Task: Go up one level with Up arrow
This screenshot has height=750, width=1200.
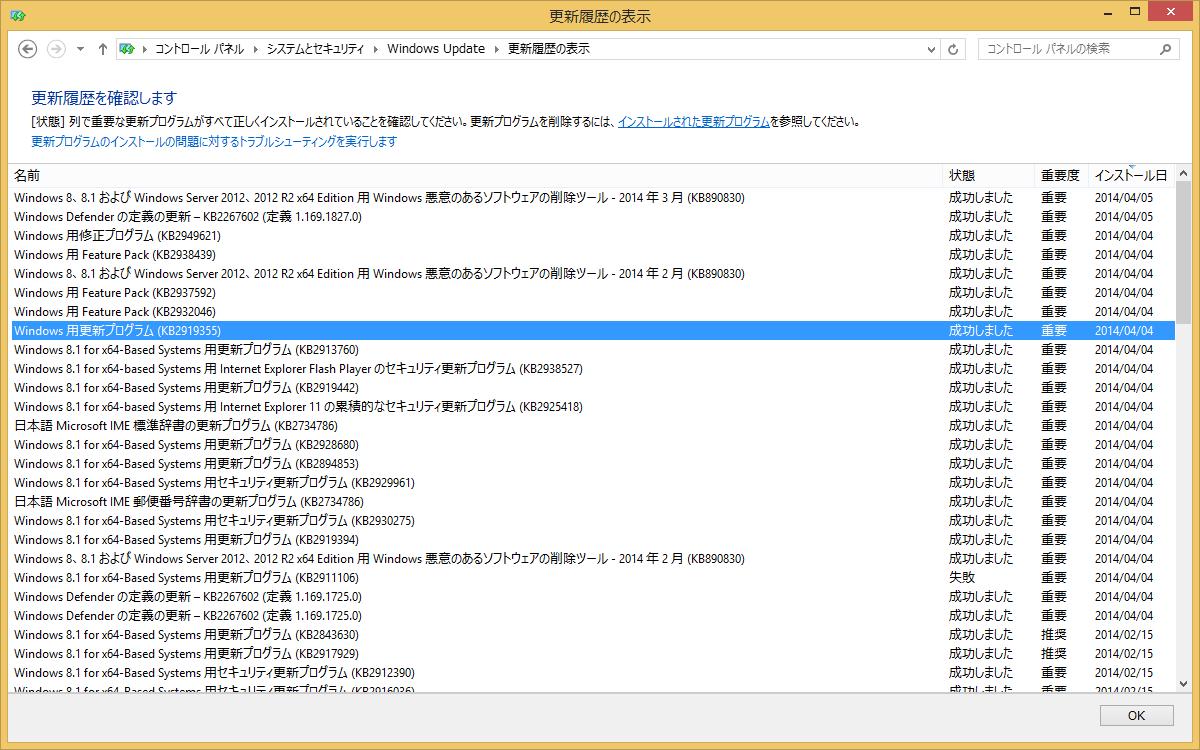Action: [102, 49]
